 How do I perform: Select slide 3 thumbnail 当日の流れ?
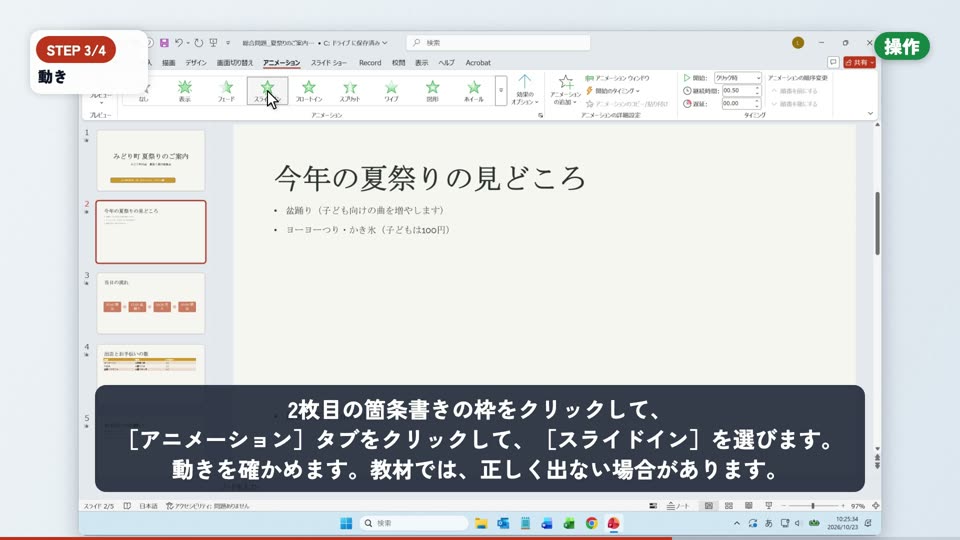point(151,303)
